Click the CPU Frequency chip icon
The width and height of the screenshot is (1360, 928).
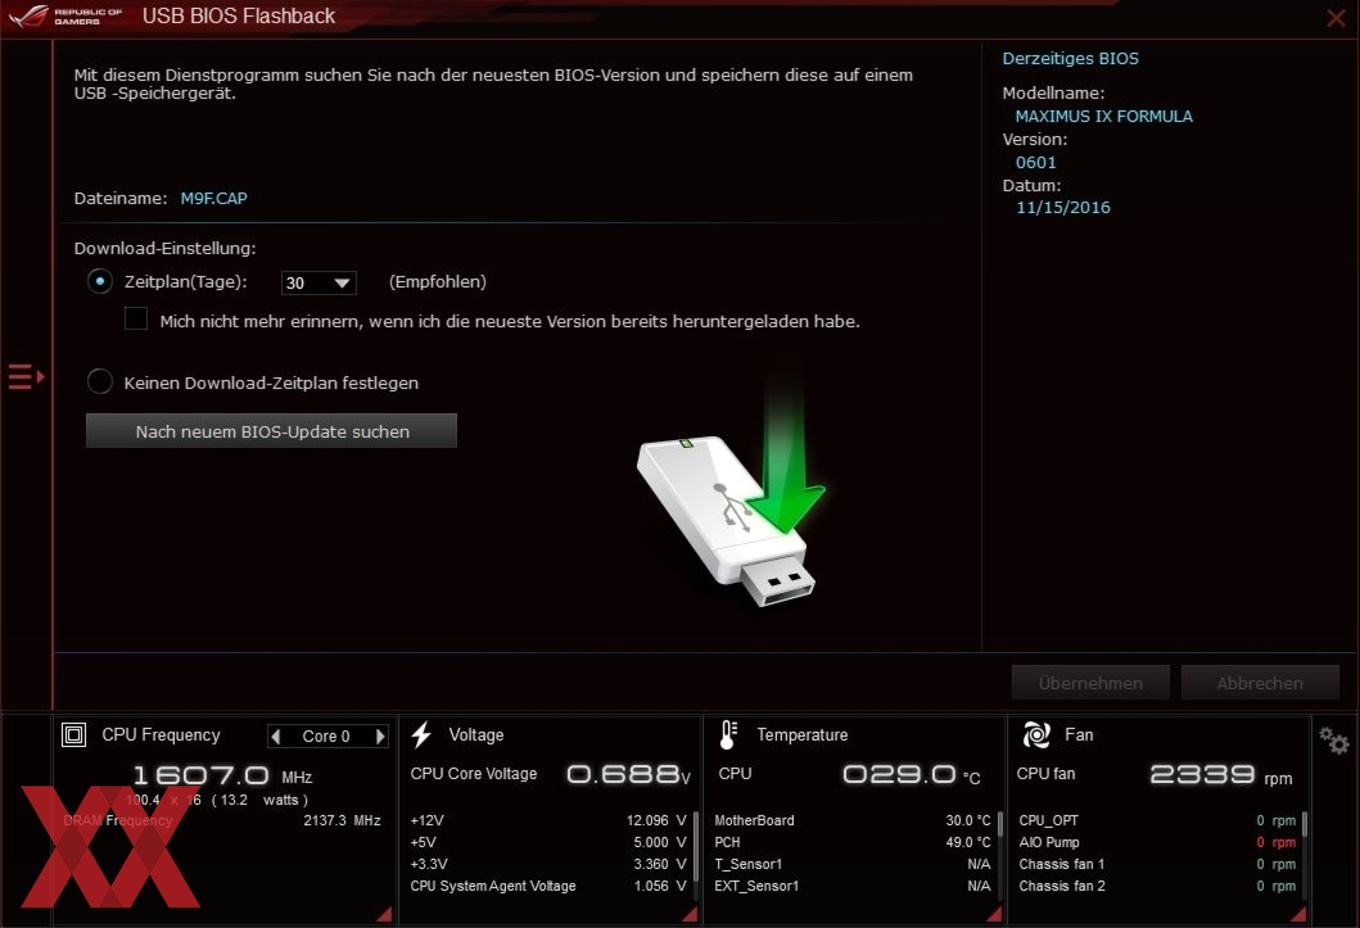pyautogui.click(x=74, y=735)
